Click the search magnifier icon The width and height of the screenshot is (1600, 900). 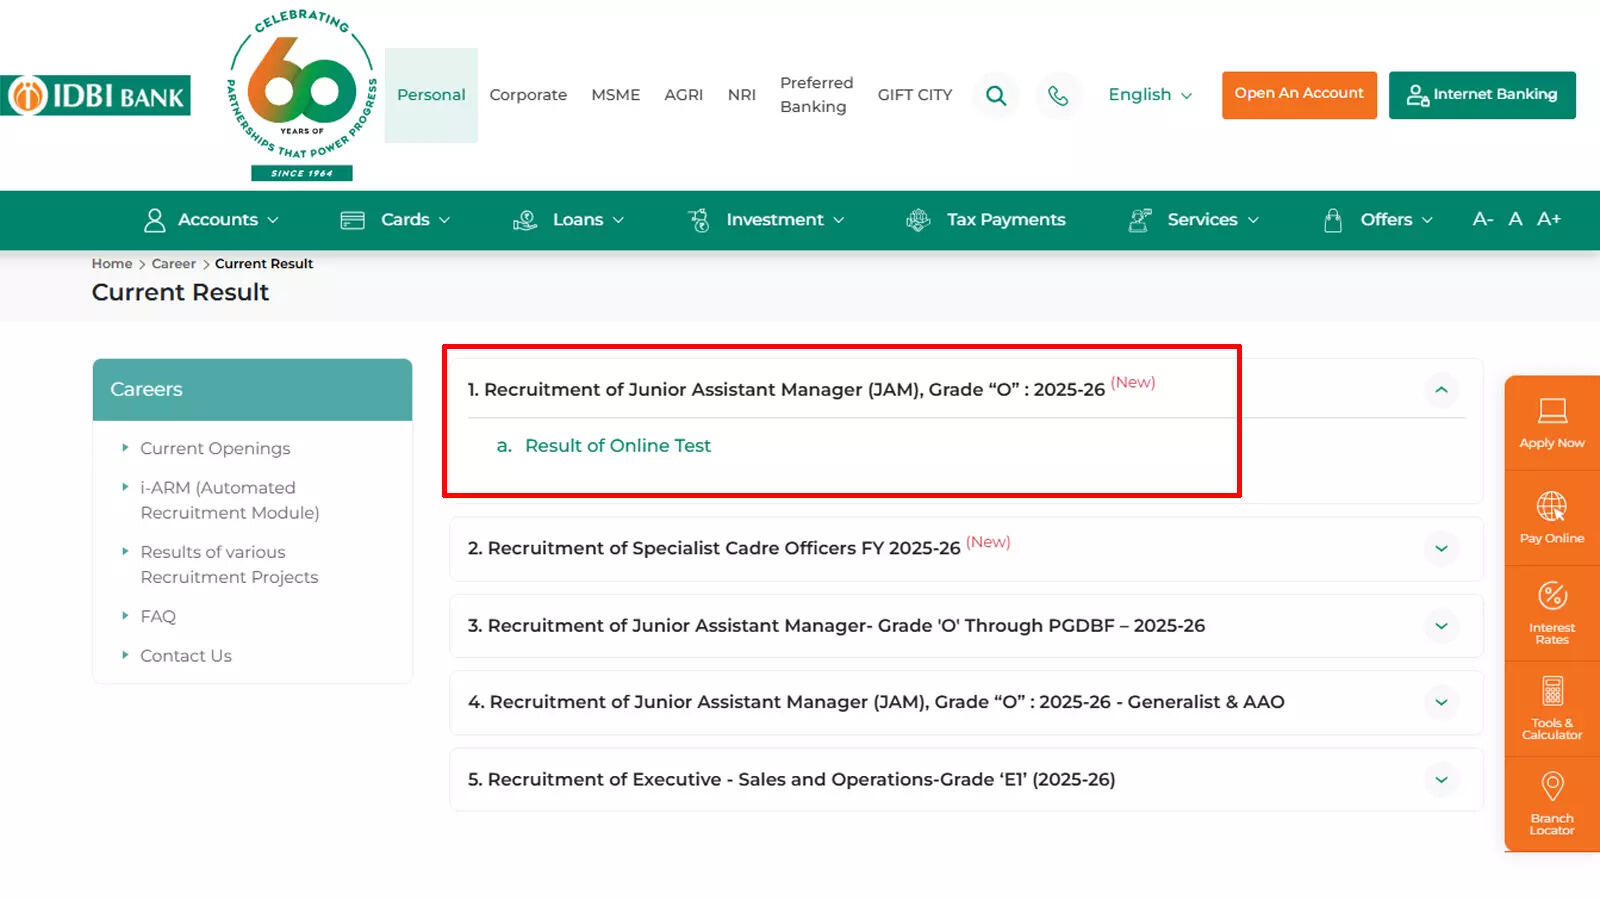click(996, 95)
